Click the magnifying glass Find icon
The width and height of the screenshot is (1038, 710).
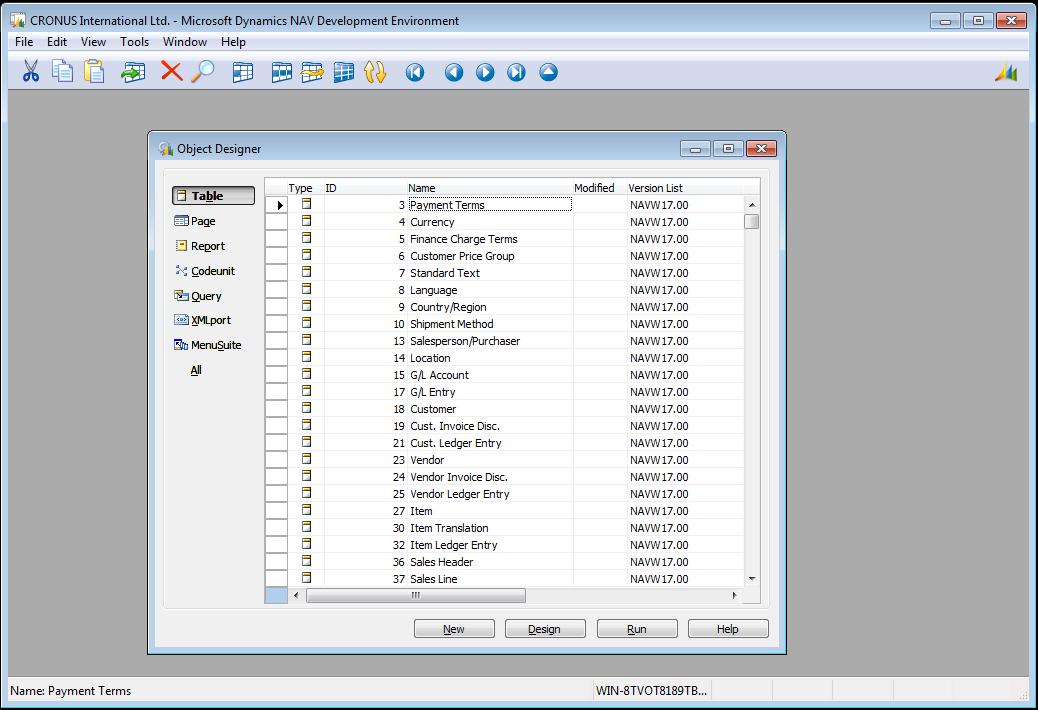[x=203, y=71]
